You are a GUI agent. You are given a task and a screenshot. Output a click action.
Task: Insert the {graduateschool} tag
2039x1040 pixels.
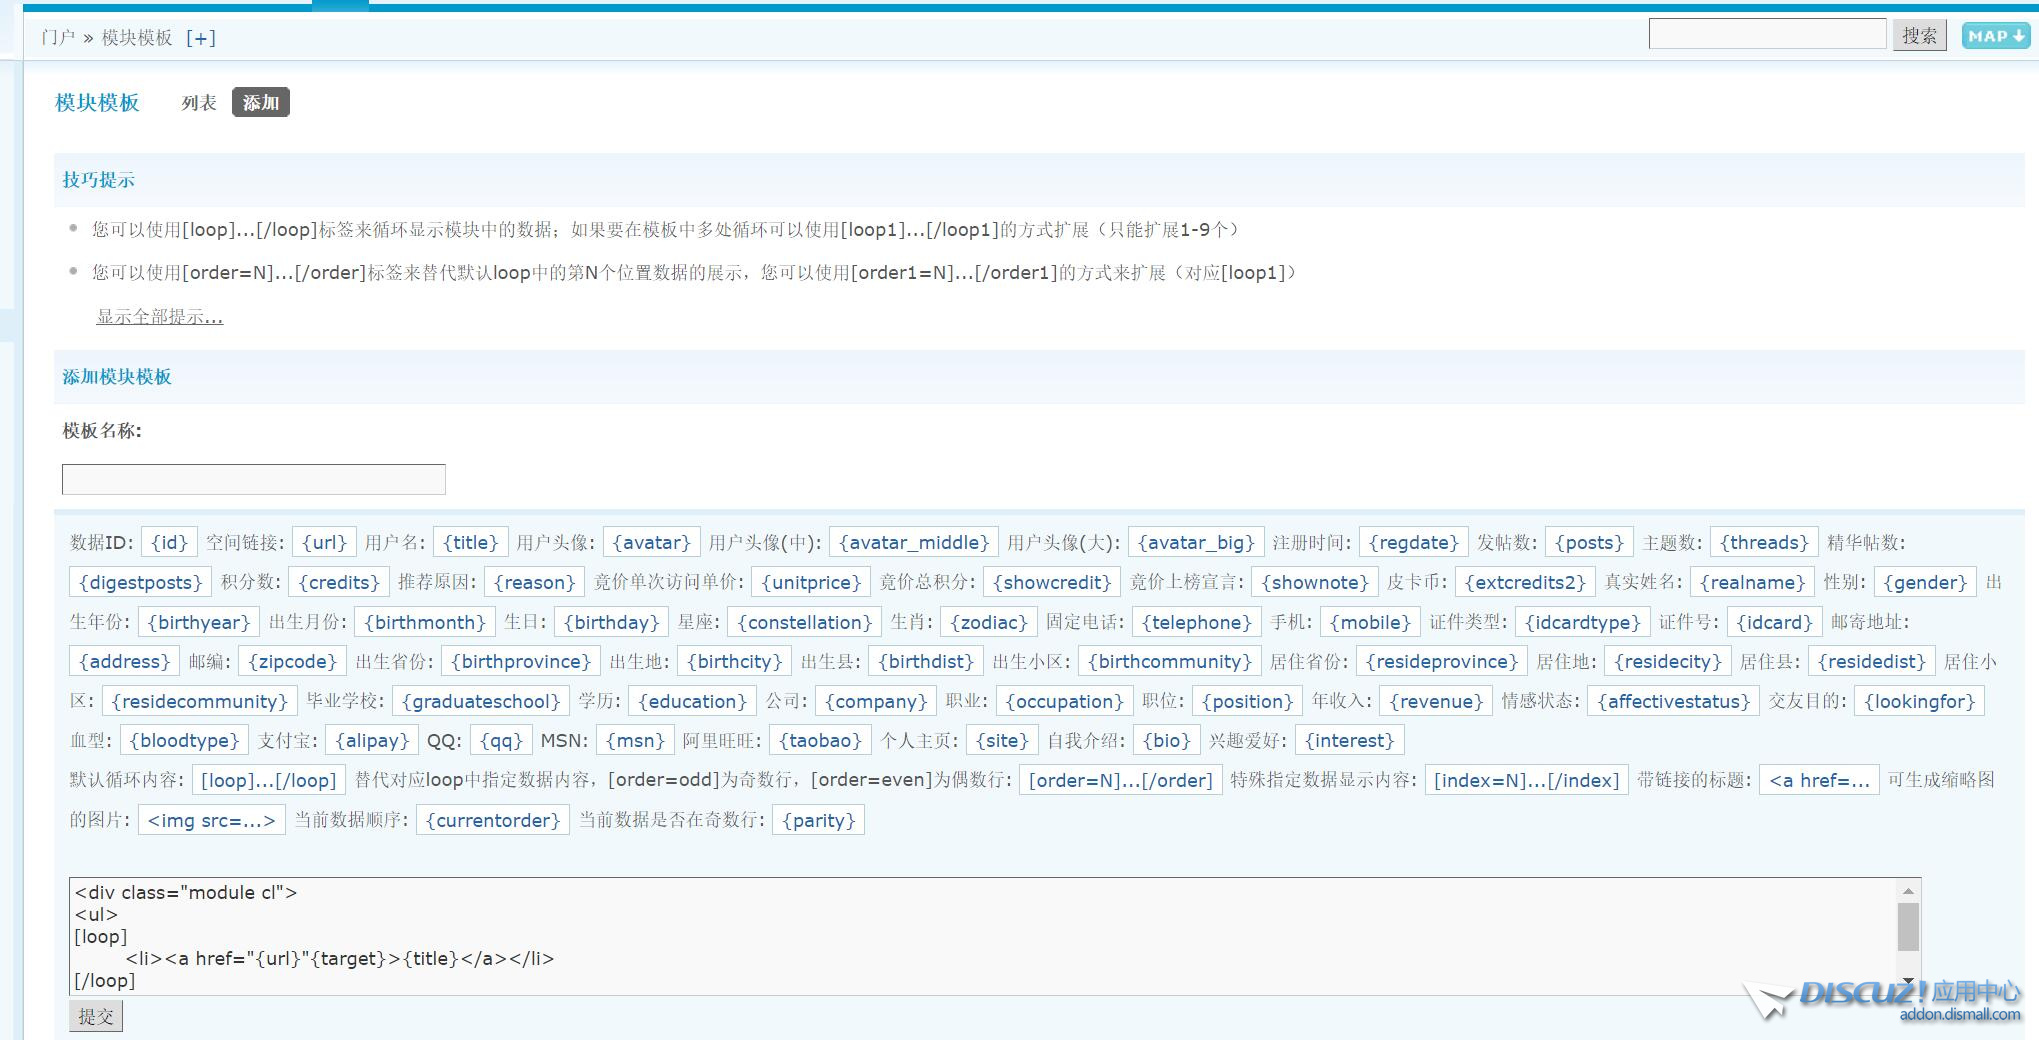[x=481, y=702]
